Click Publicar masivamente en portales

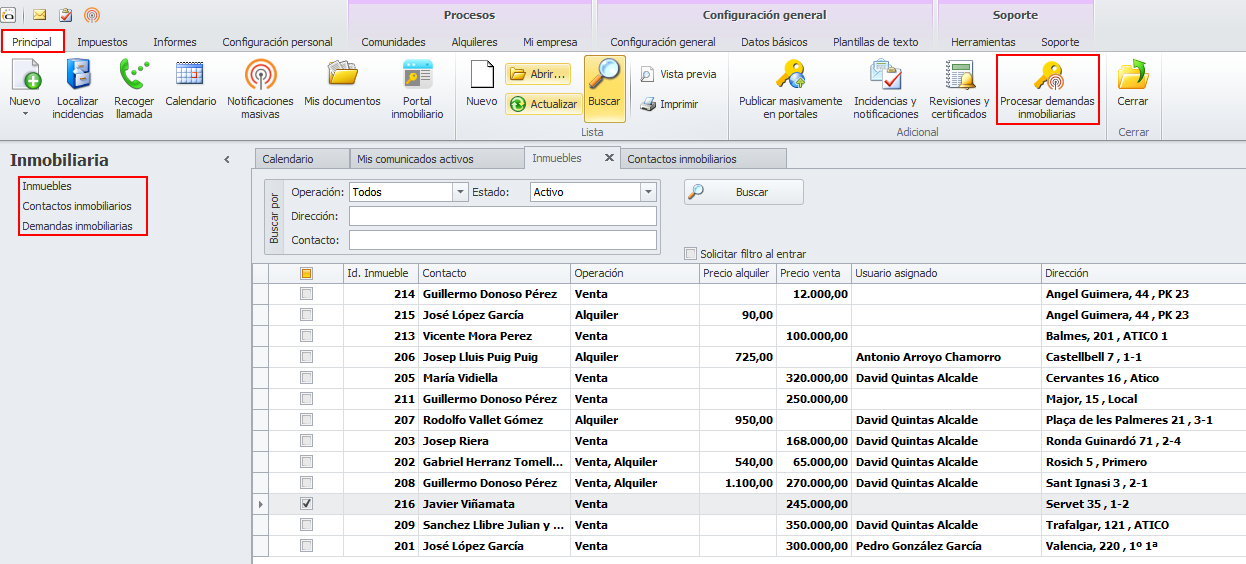(x=790, y=76)
